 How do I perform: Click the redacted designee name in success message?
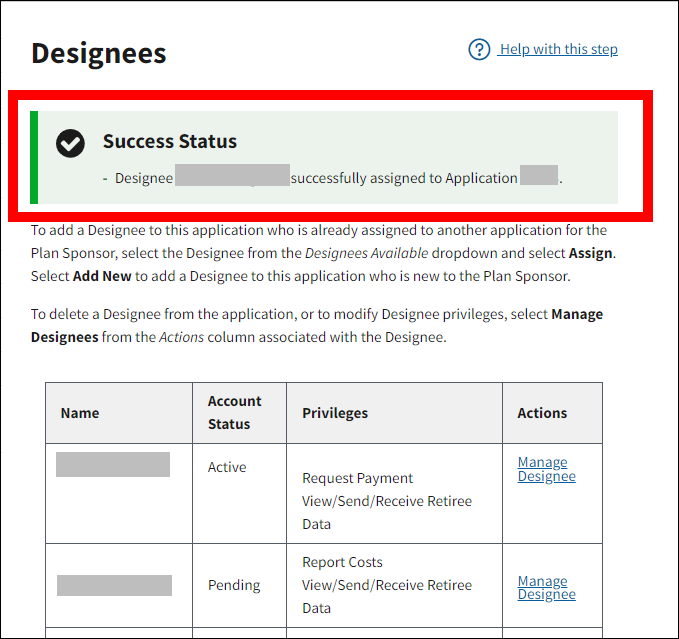click(232, 178)
